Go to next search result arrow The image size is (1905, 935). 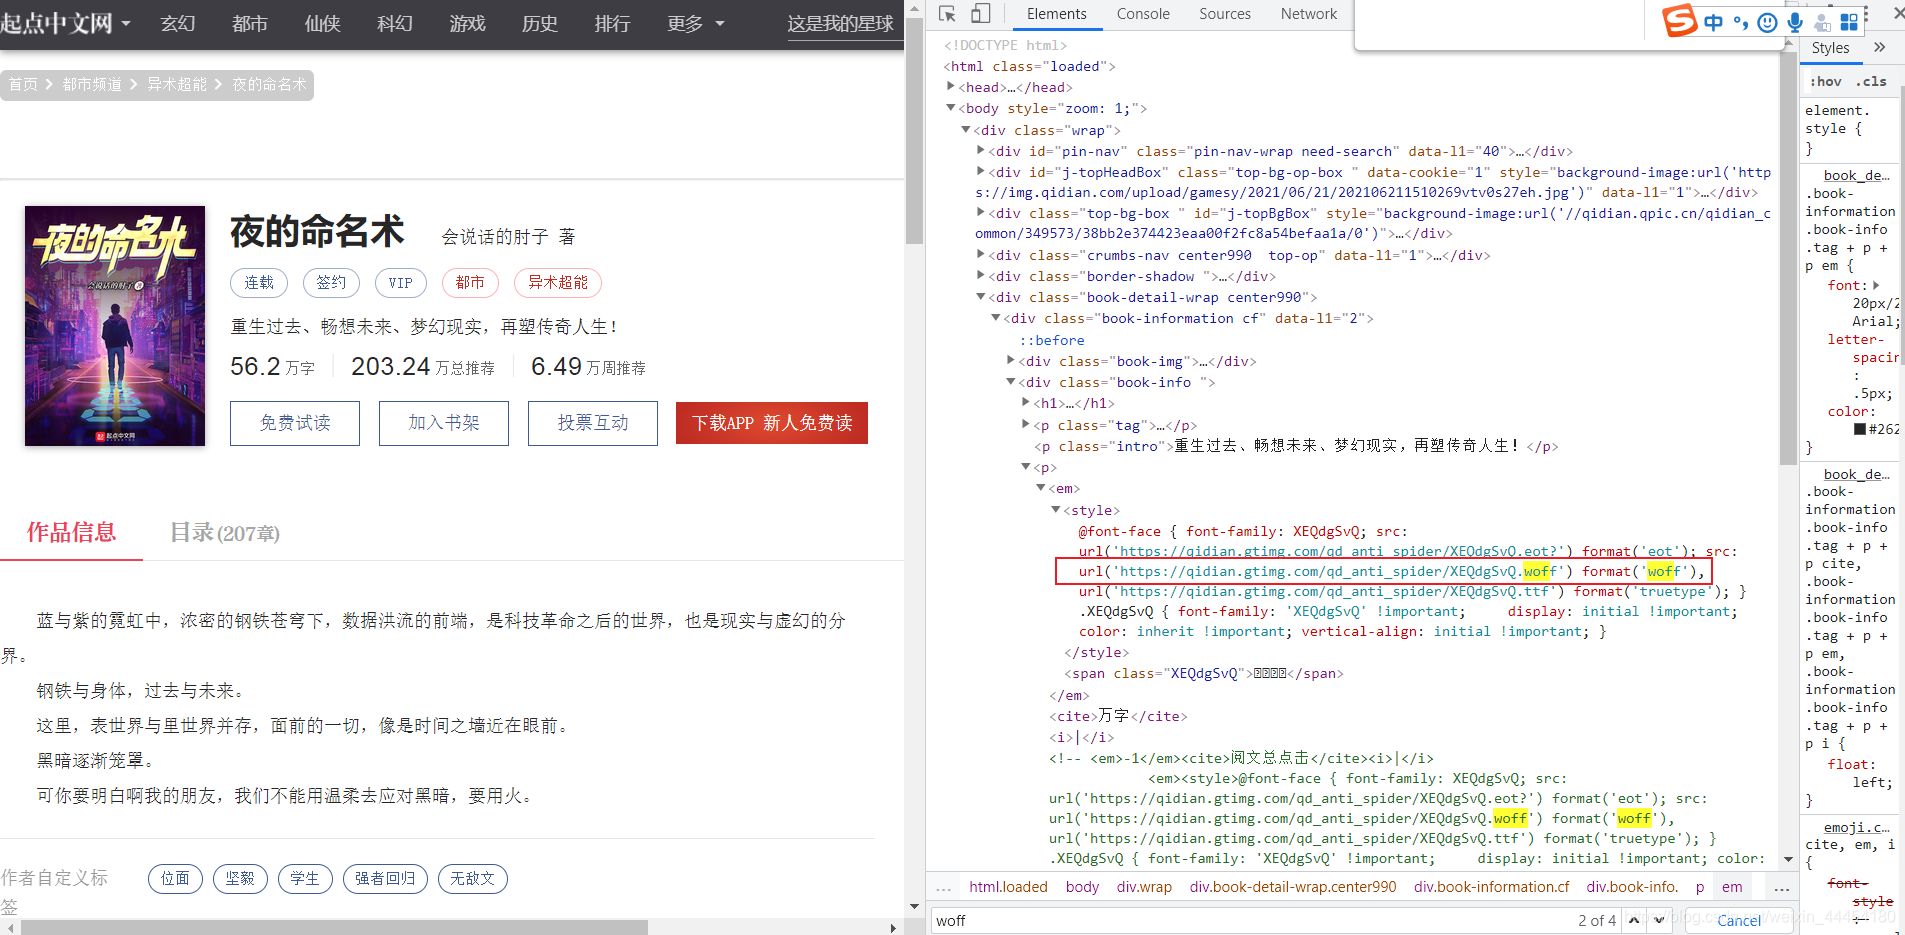(1660, 920)
